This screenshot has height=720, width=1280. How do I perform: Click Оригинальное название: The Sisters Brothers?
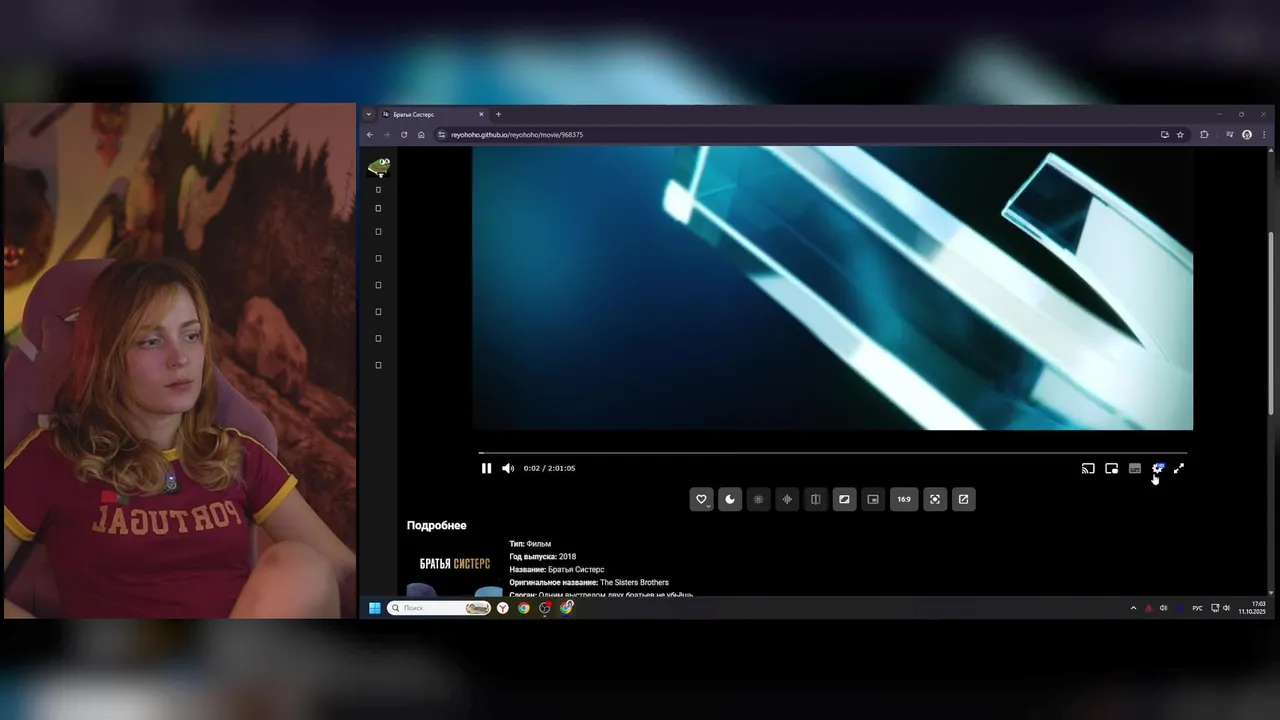[x=589, y=583]
